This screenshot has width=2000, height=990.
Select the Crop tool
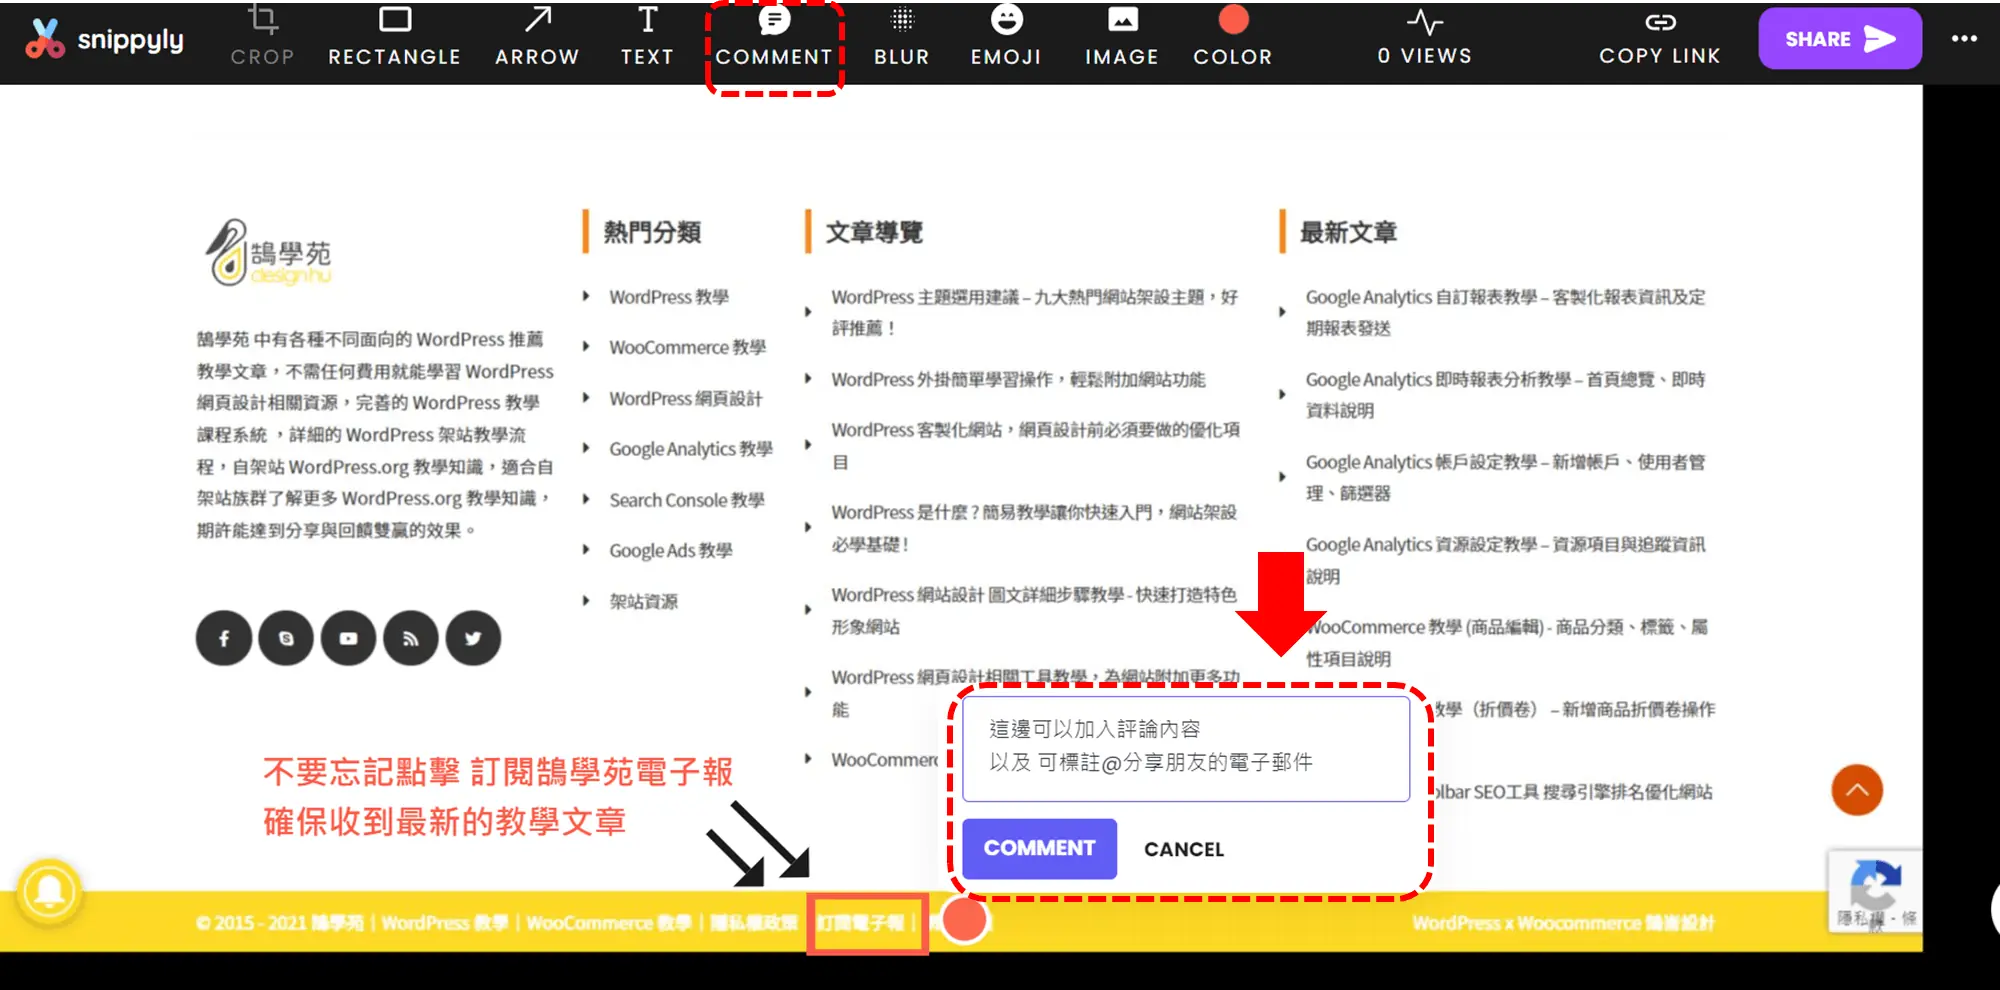pos(263,35)
